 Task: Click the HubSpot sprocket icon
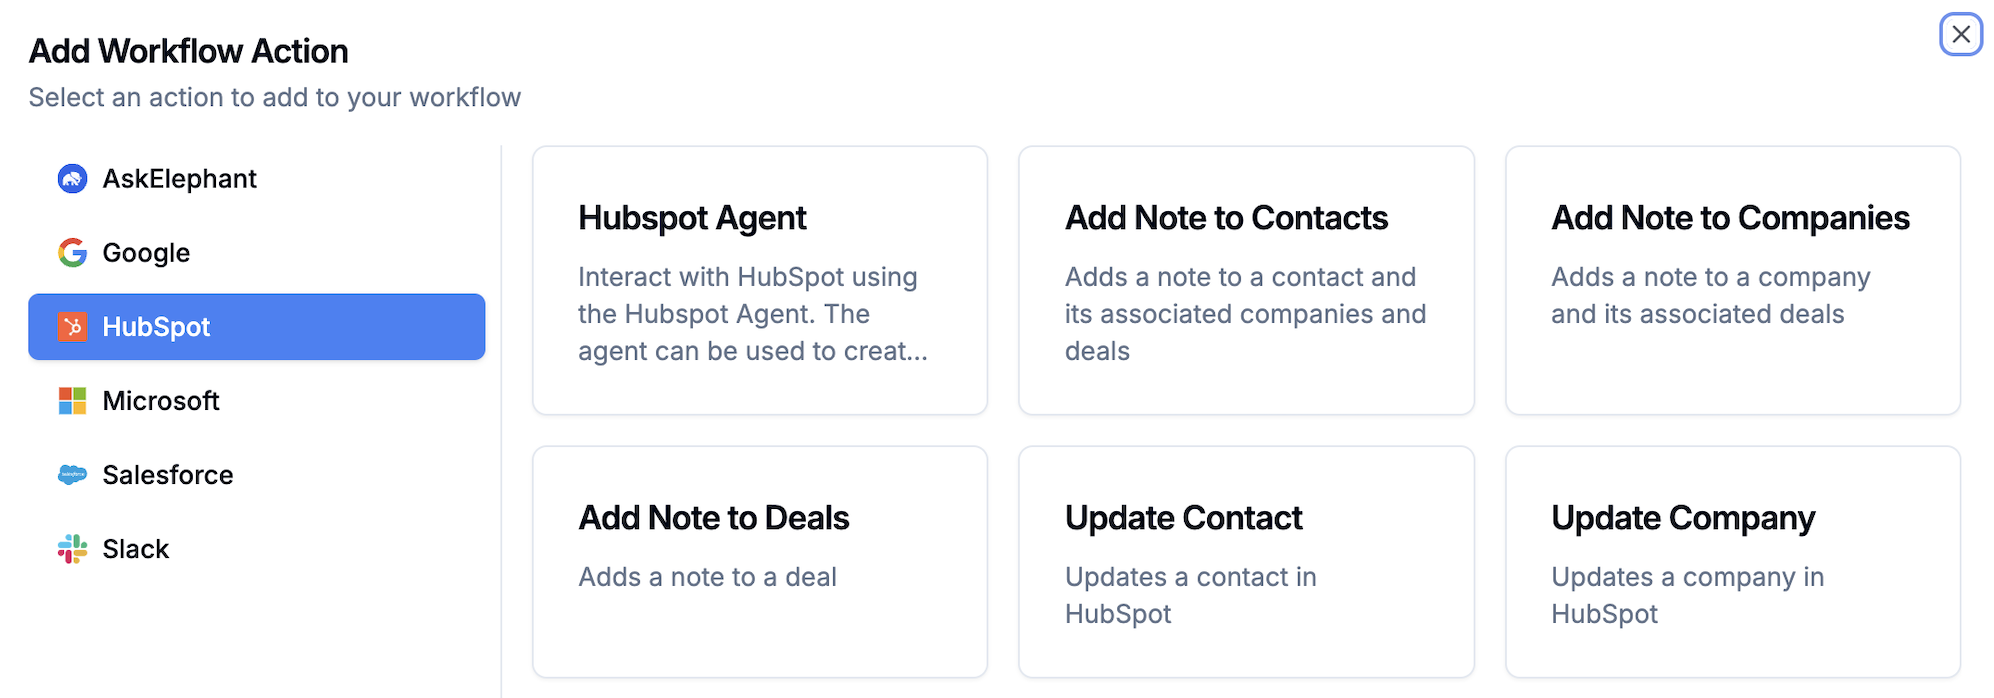coord(72,327)
